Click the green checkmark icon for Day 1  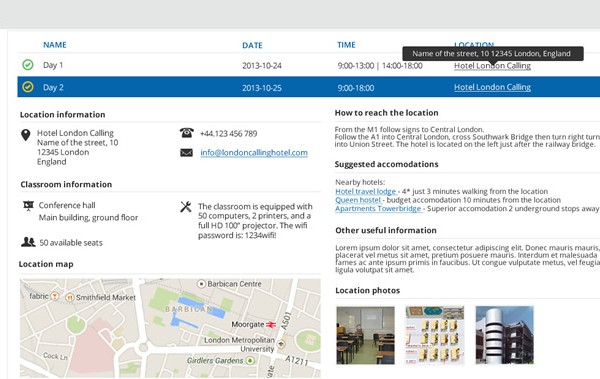28,65
